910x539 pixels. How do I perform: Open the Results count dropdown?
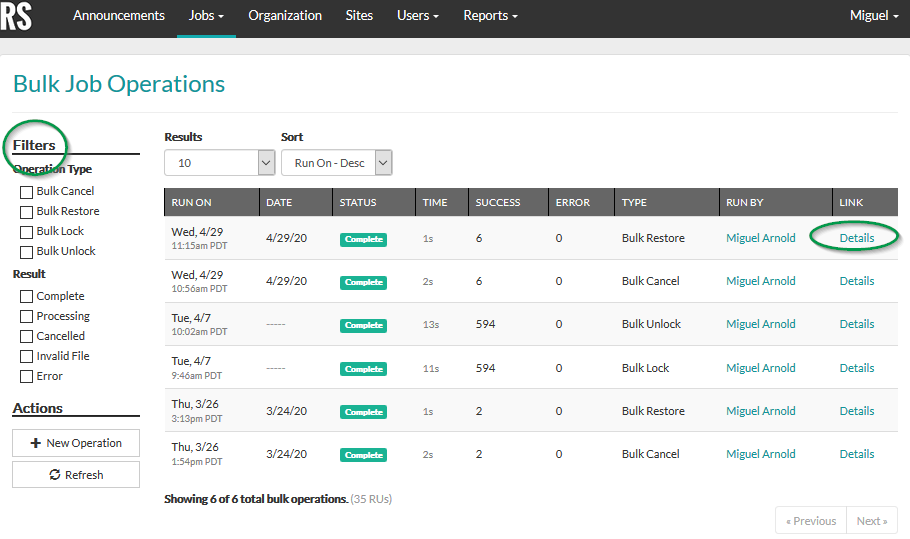pos(219,163)
